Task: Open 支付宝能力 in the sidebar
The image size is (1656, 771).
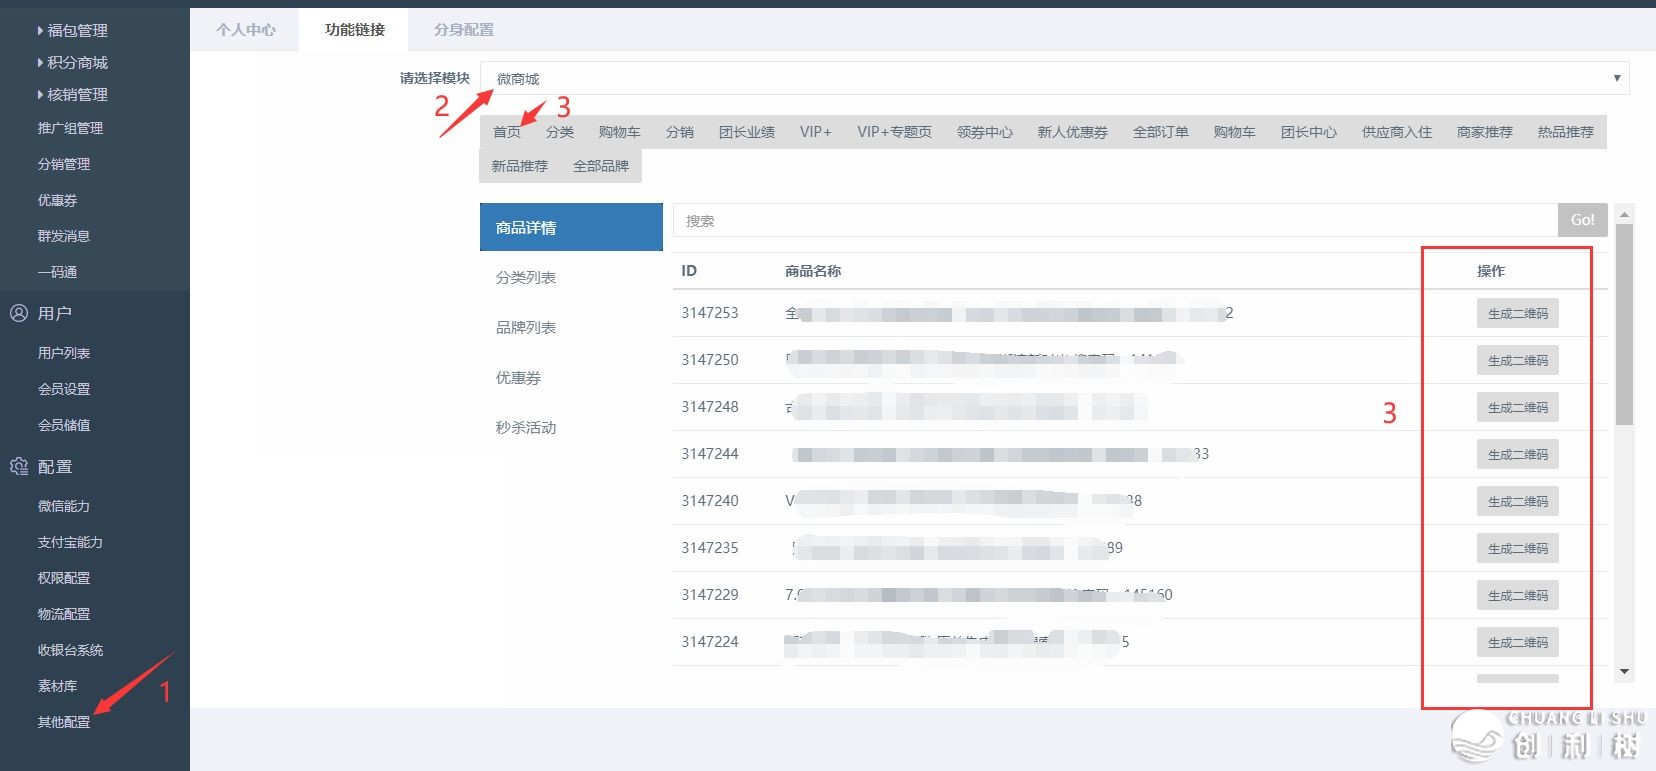Action: tap(70, 542)
